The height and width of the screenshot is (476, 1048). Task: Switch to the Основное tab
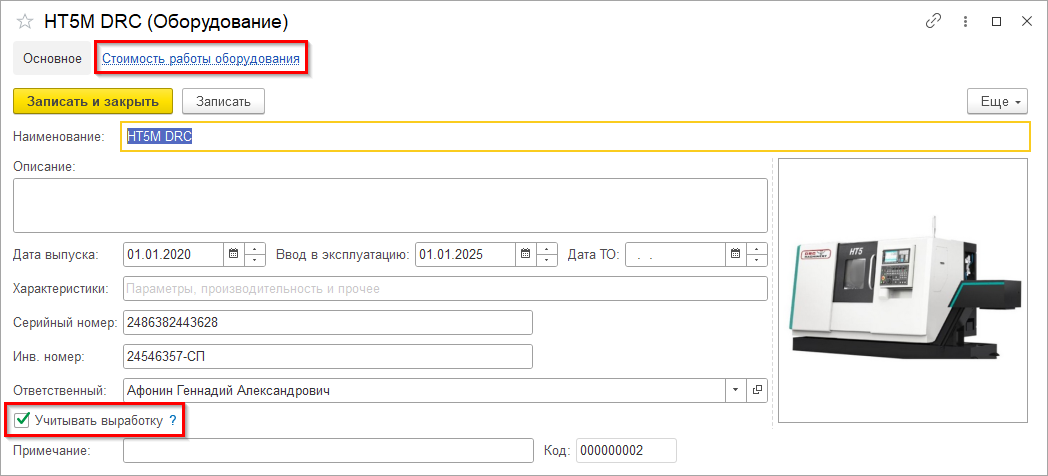click(x=52, y=59)
